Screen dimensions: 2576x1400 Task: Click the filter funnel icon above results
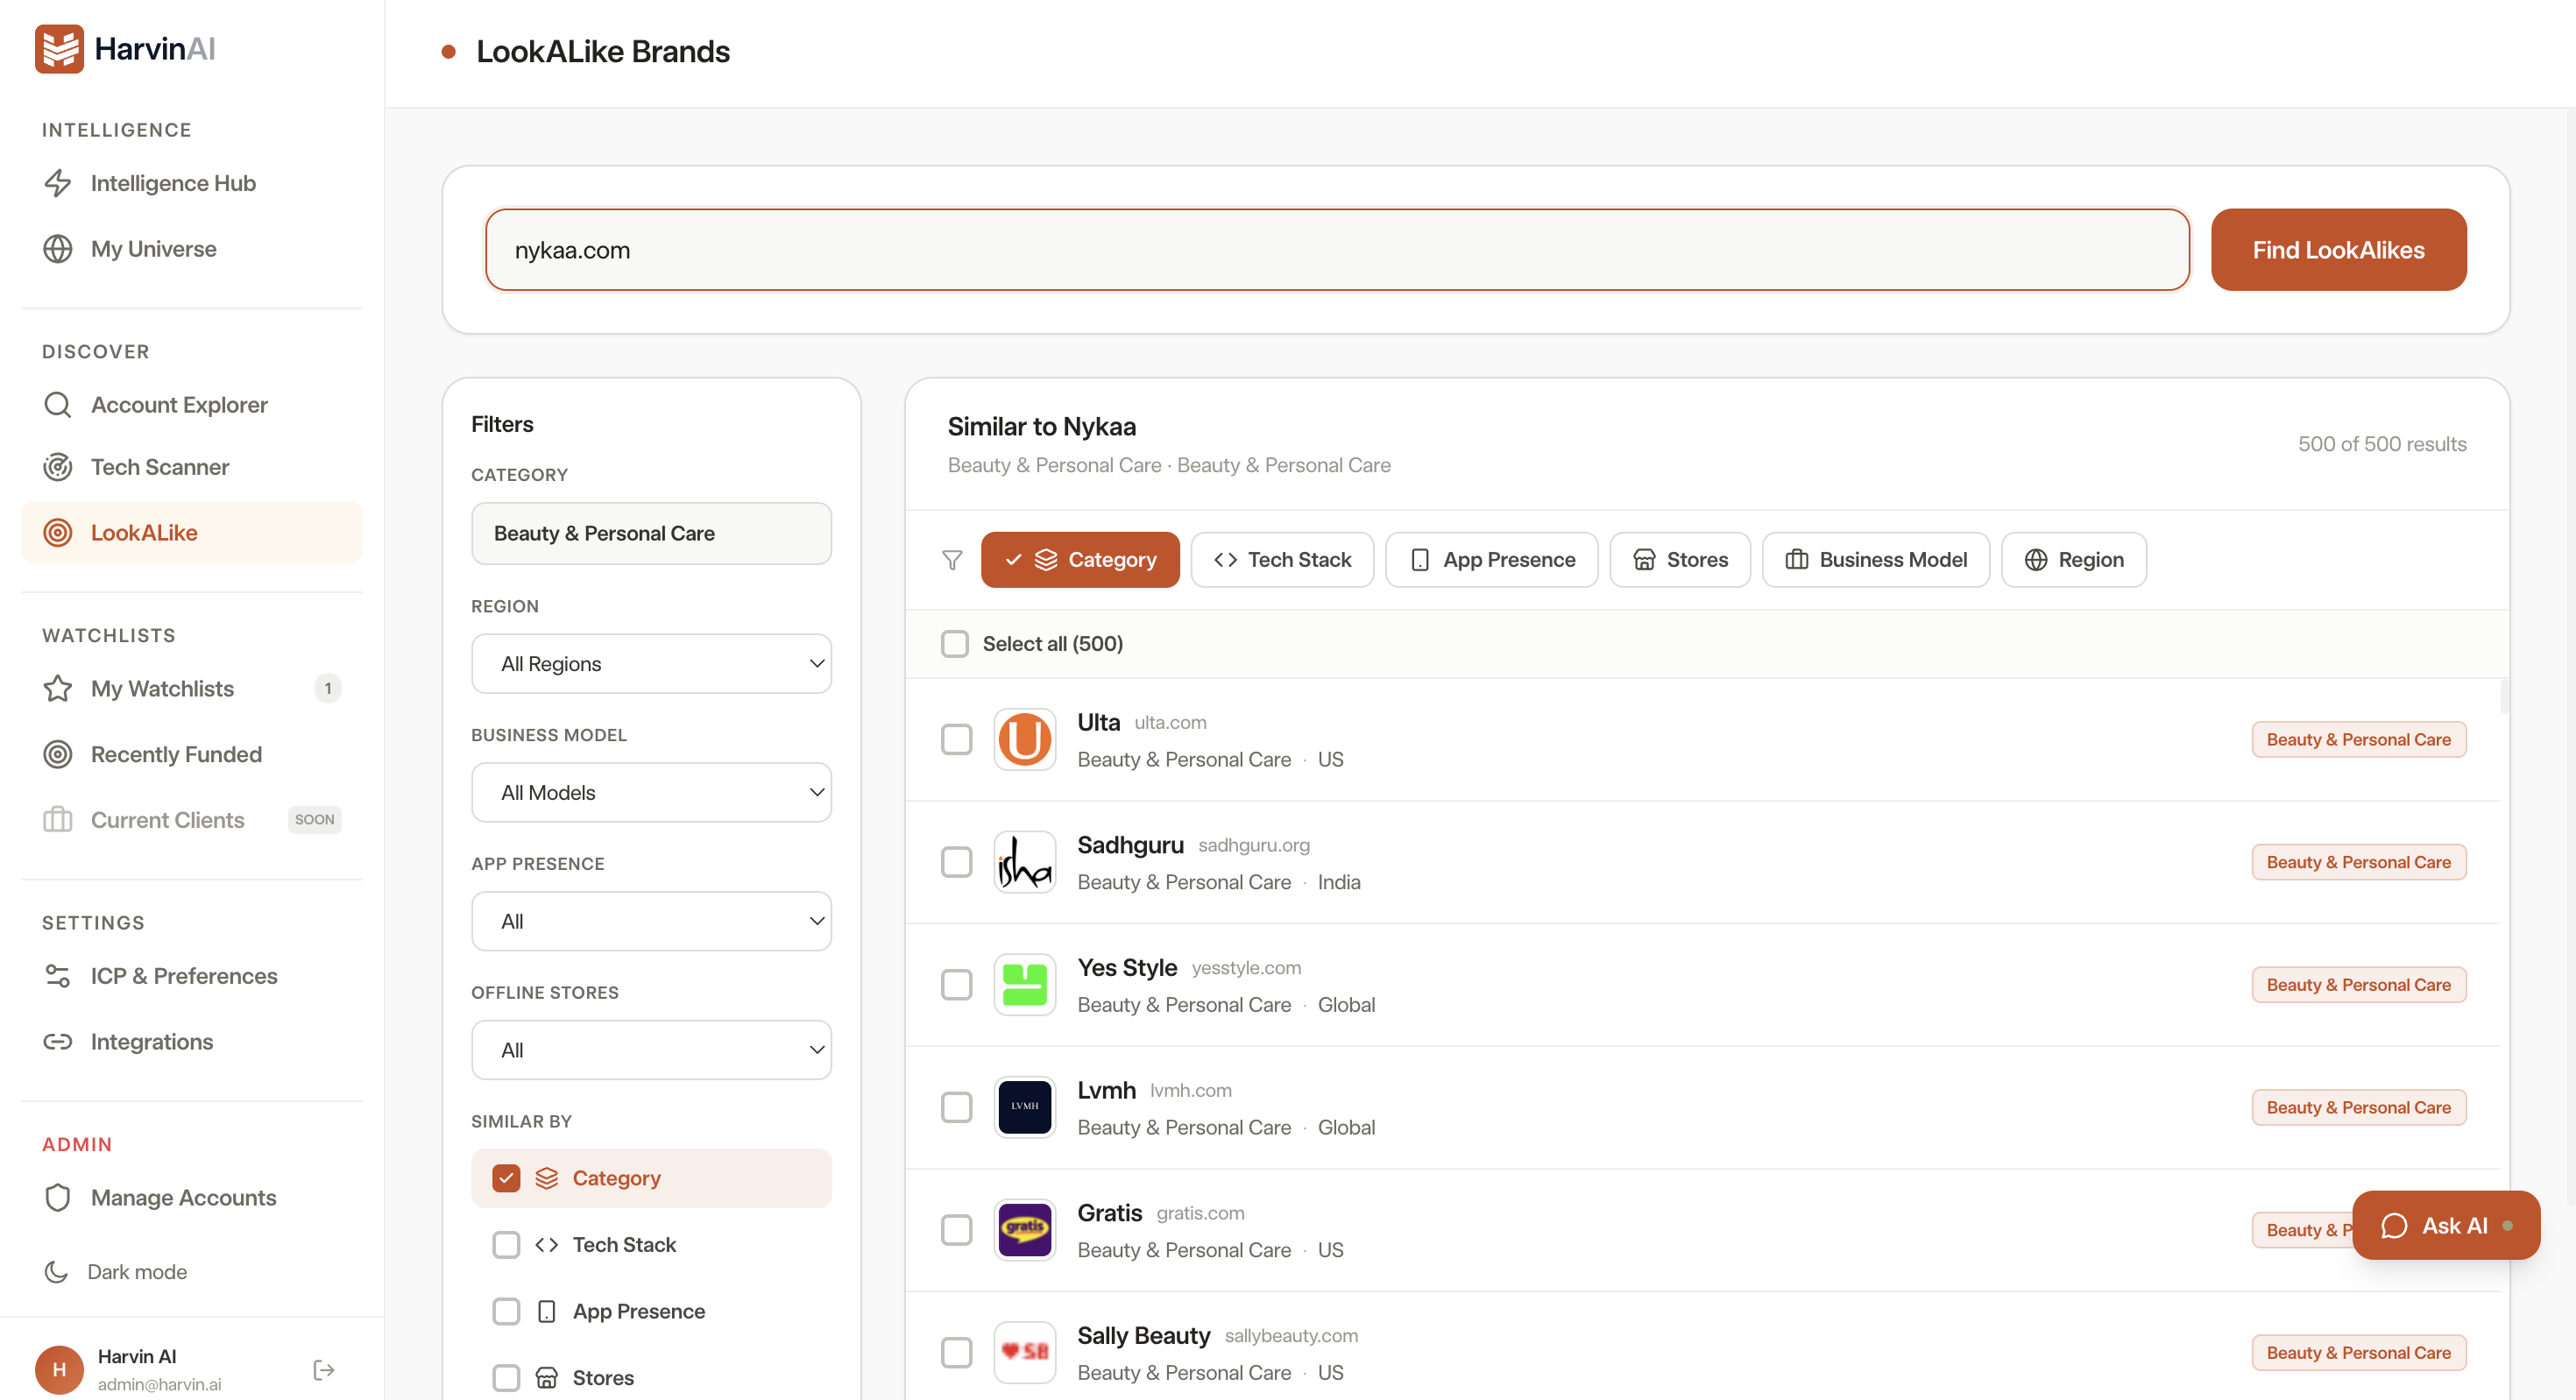pos(951,560)
